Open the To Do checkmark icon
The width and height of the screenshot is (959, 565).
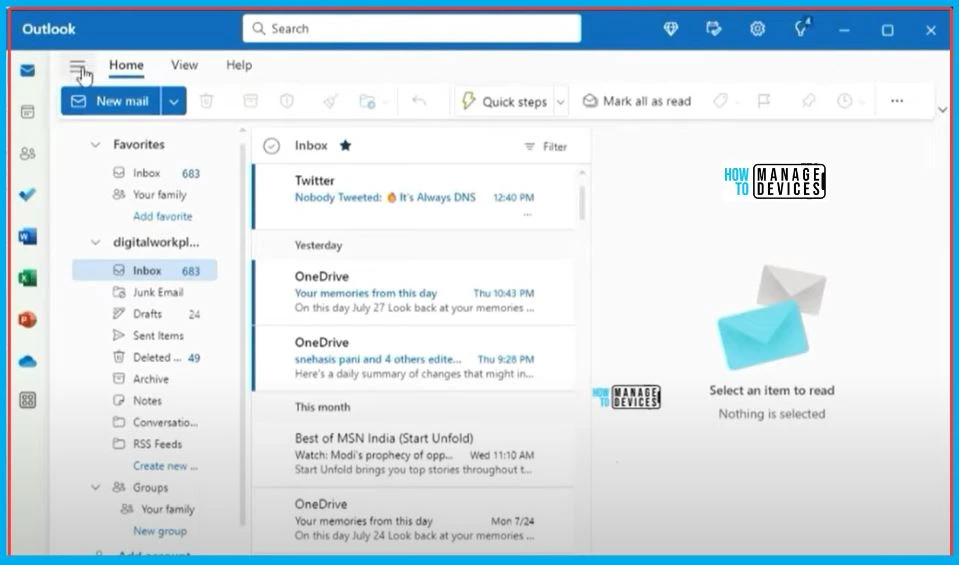28,195
